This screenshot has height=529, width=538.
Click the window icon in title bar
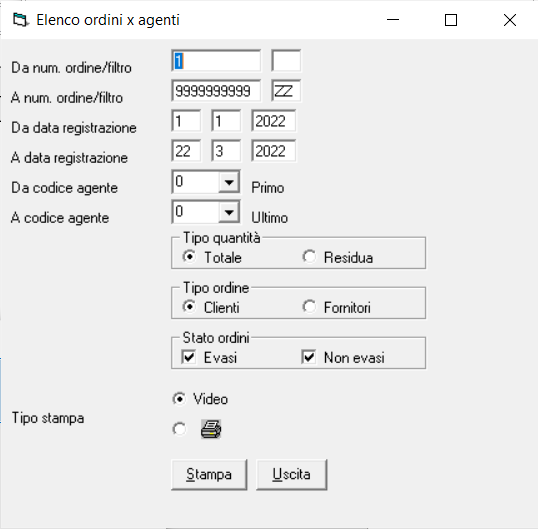[20, 20]
